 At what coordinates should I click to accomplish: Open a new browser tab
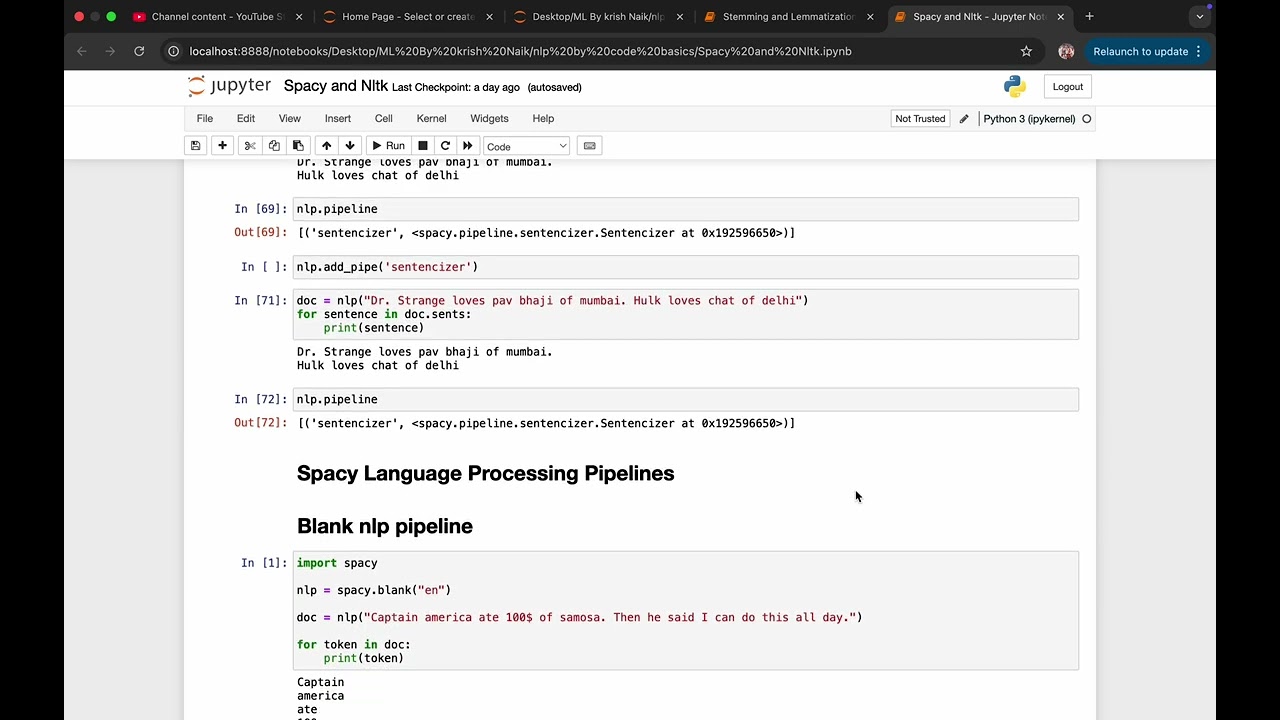click(1089, 16)
